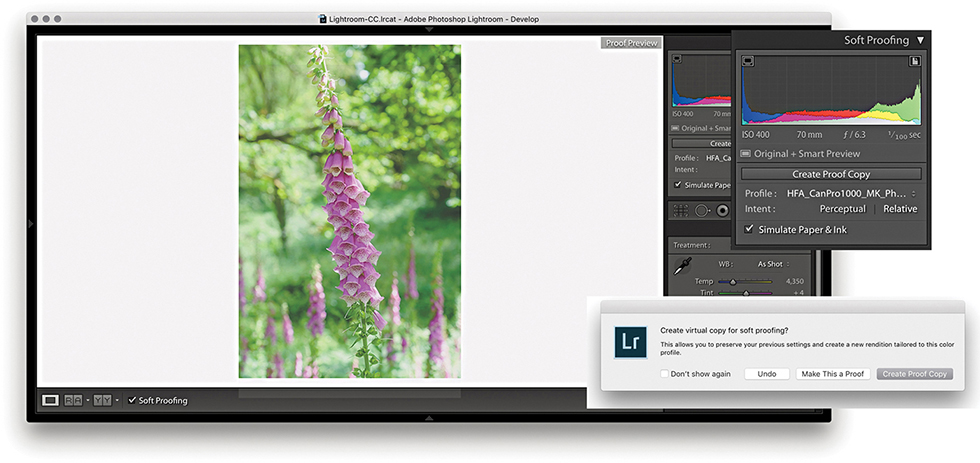Click the Tint value + 4
This screenshot has width=980, height=463.
(798, 292)
